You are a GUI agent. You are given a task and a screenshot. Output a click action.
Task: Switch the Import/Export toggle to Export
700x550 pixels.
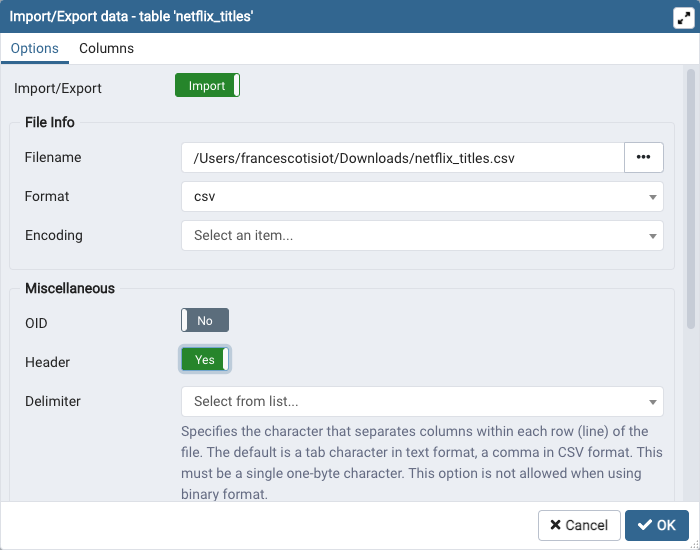[207, 86]
